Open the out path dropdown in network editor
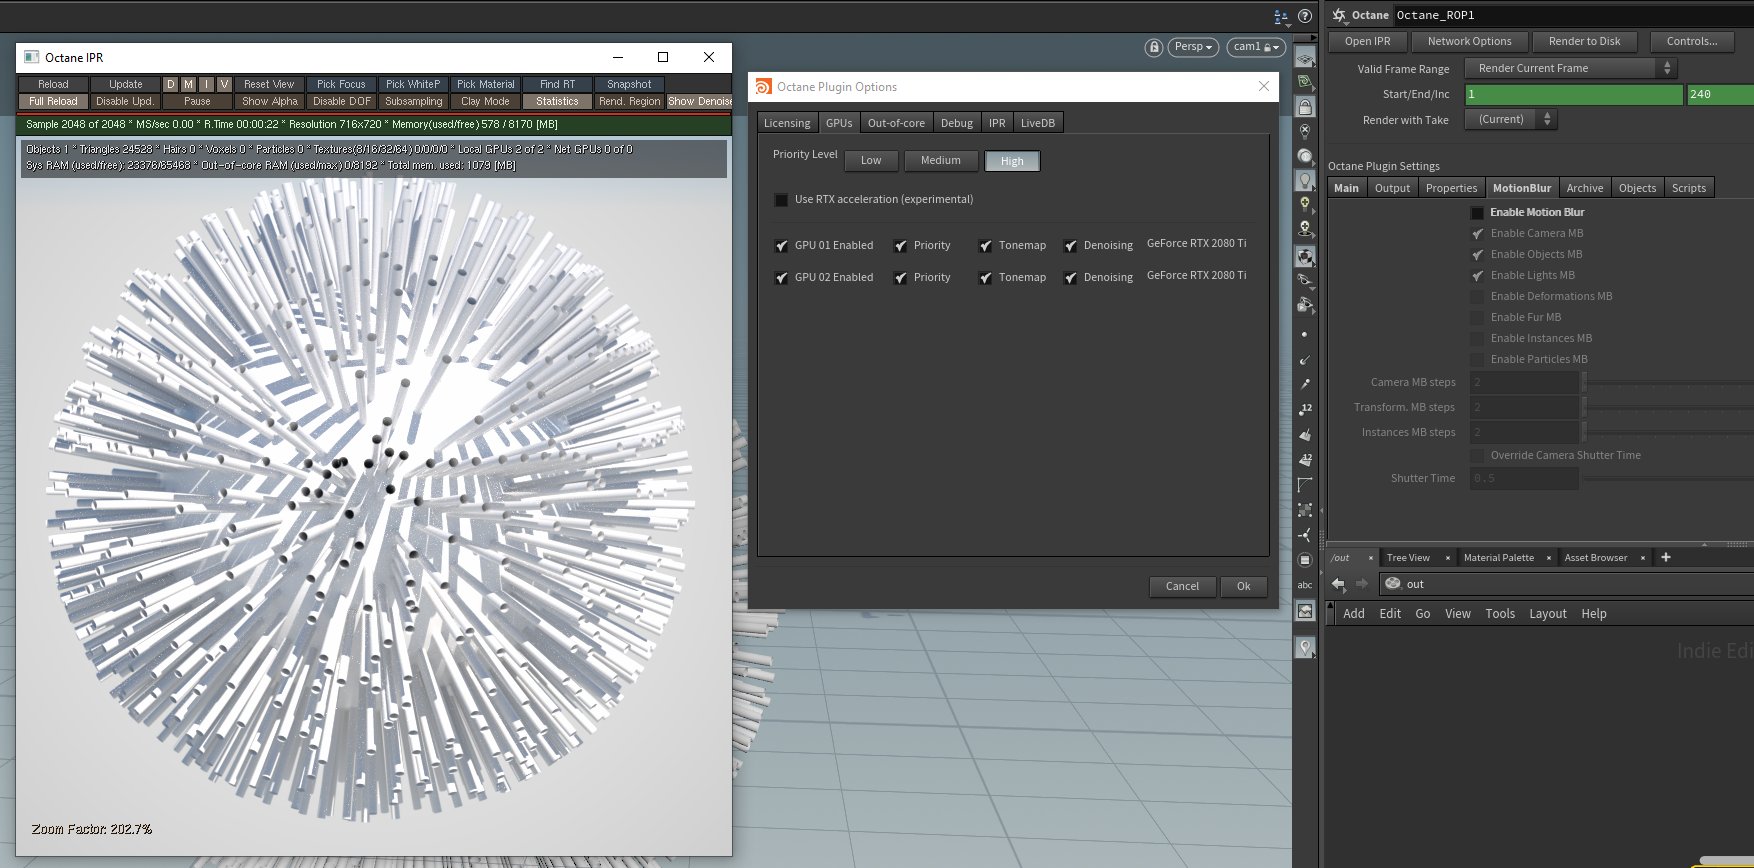This screenshot has width=1754, height=868. tap(1566, 584)
